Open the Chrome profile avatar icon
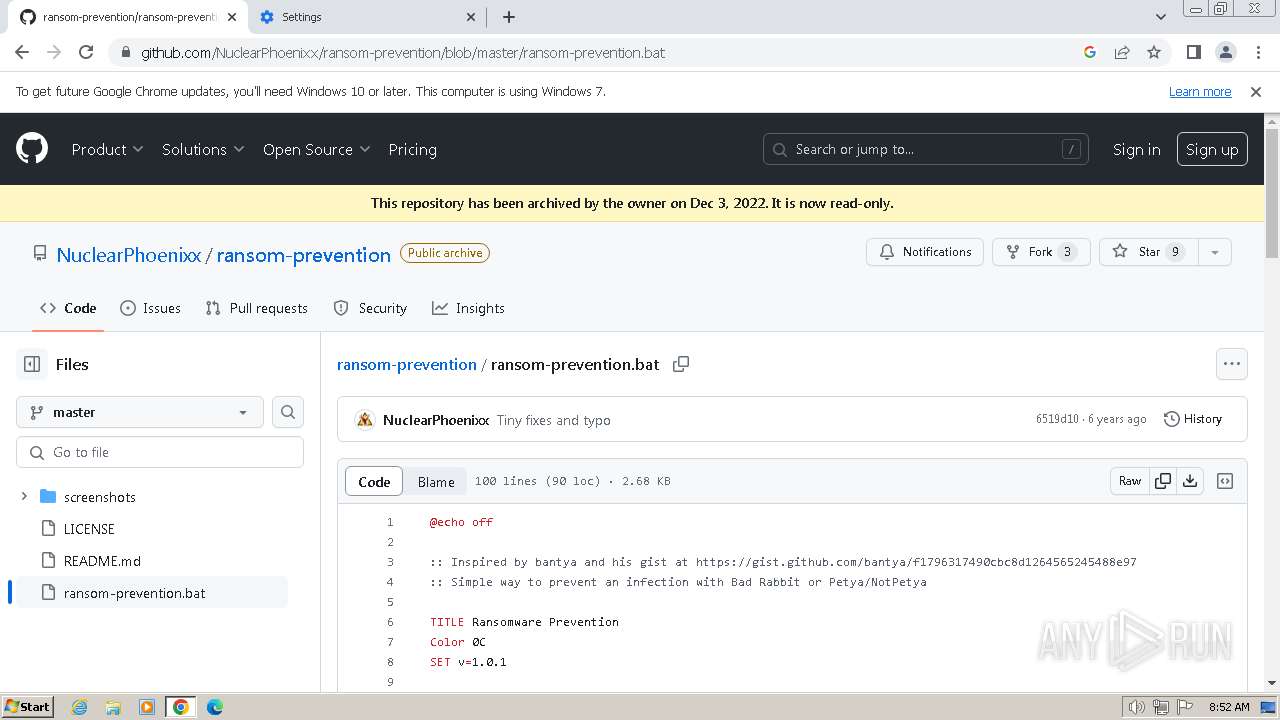 pyautogui.click(x=1225, y=52)
